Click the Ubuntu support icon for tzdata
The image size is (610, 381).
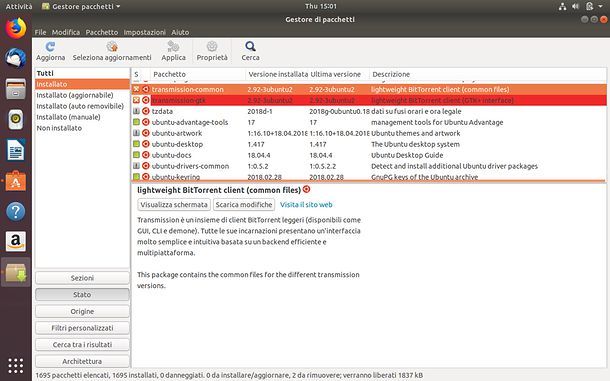point(145,111)
